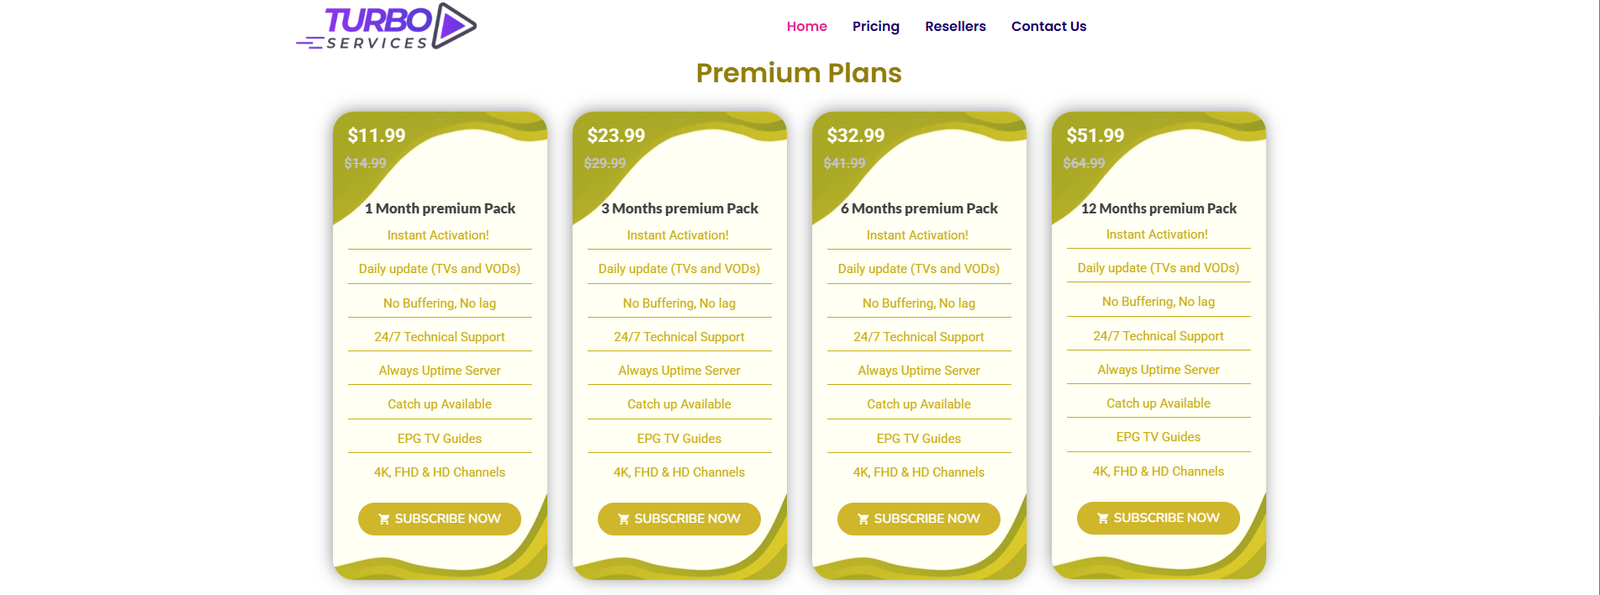Open the Contact Us page
The height and width of the screenshot is (595, 1600).
pos(1048,26)
